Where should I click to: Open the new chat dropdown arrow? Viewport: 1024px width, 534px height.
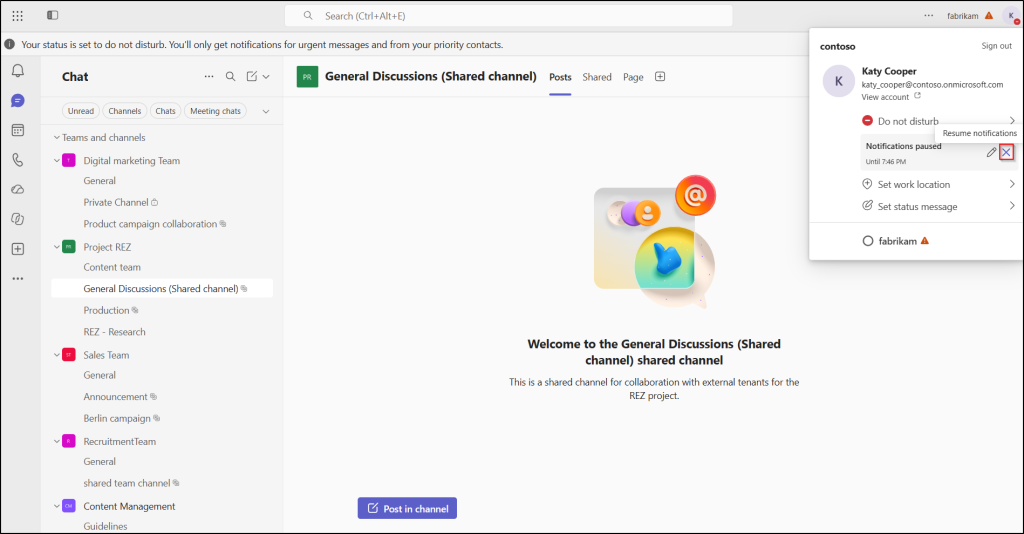[266, 76]
